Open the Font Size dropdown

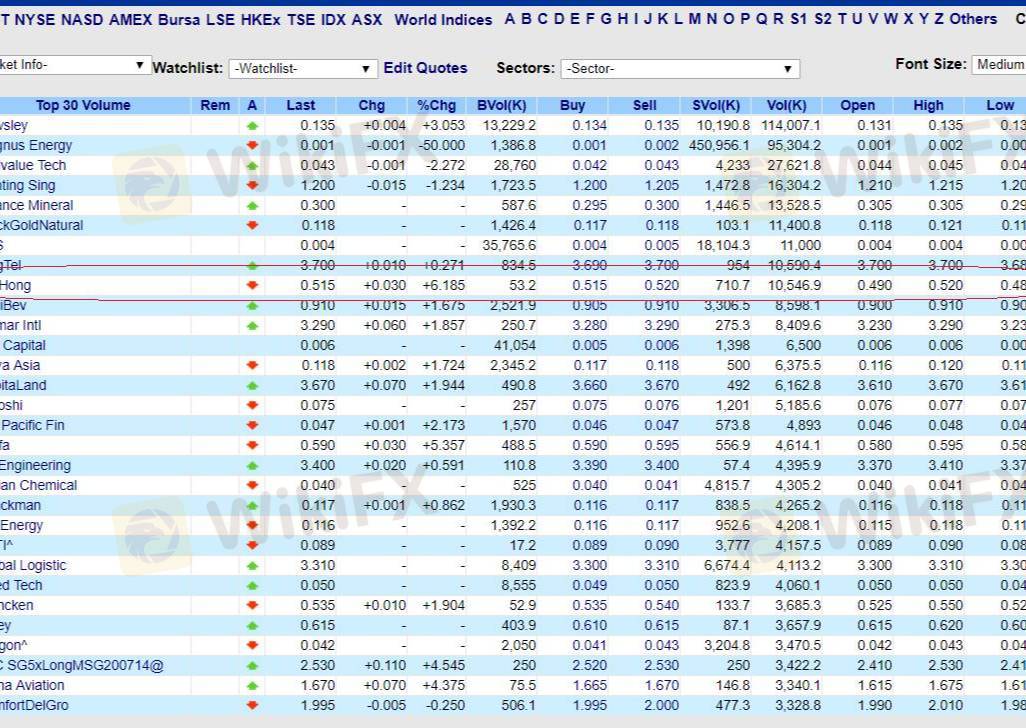999,65
